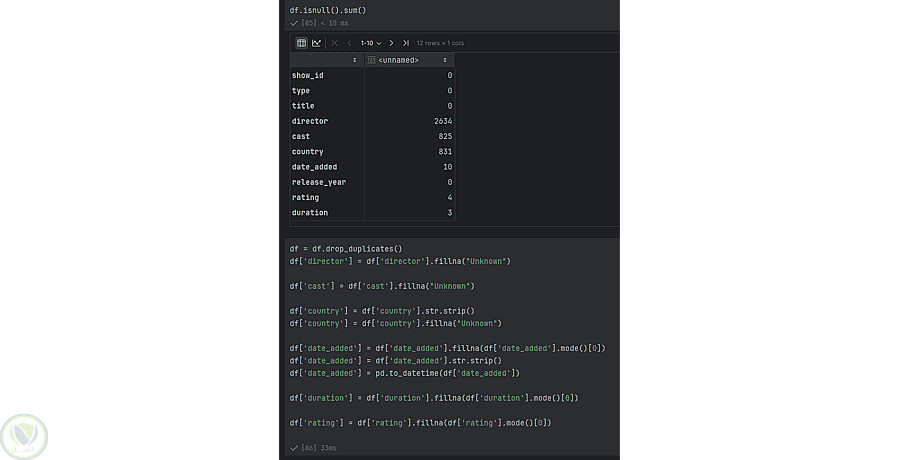Click the date_added row value 10
Image resolution: width=900 pixels, height=460 pixels.
click(447, 167)
